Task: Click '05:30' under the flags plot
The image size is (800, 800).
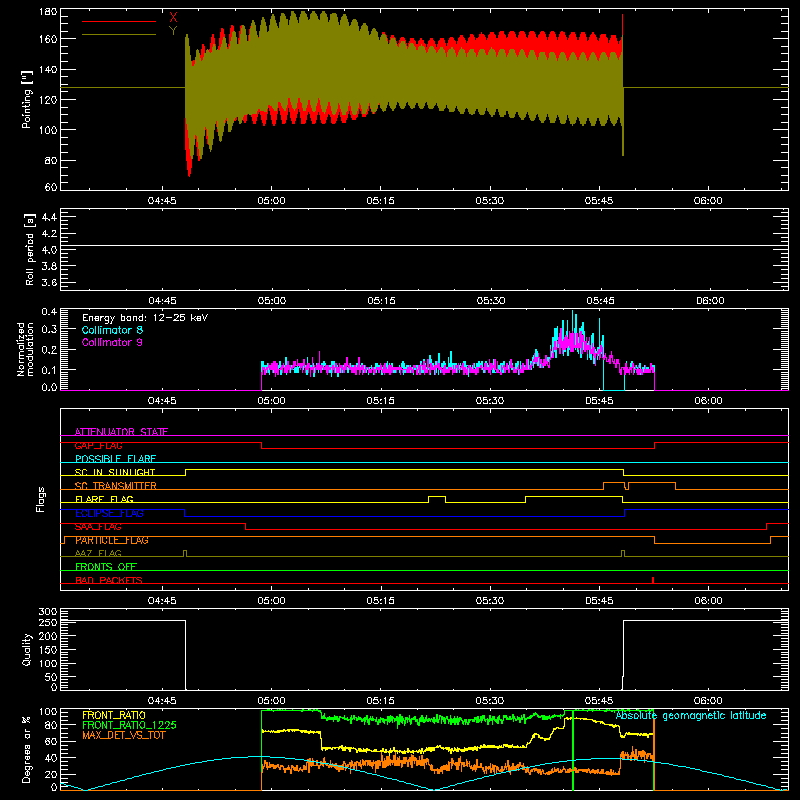Action: (490, 601)
